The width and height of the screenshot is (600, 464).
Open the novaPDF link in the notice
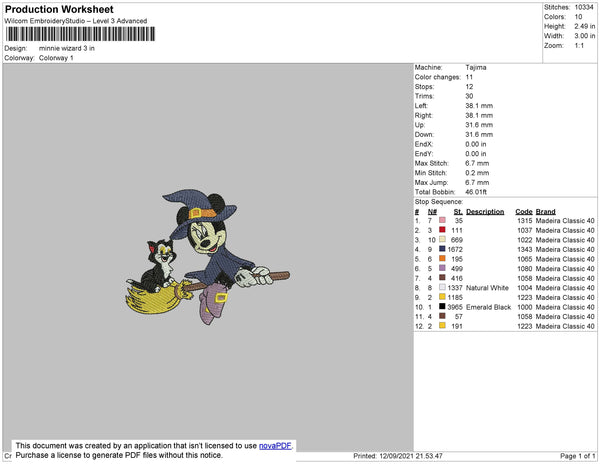275,446
